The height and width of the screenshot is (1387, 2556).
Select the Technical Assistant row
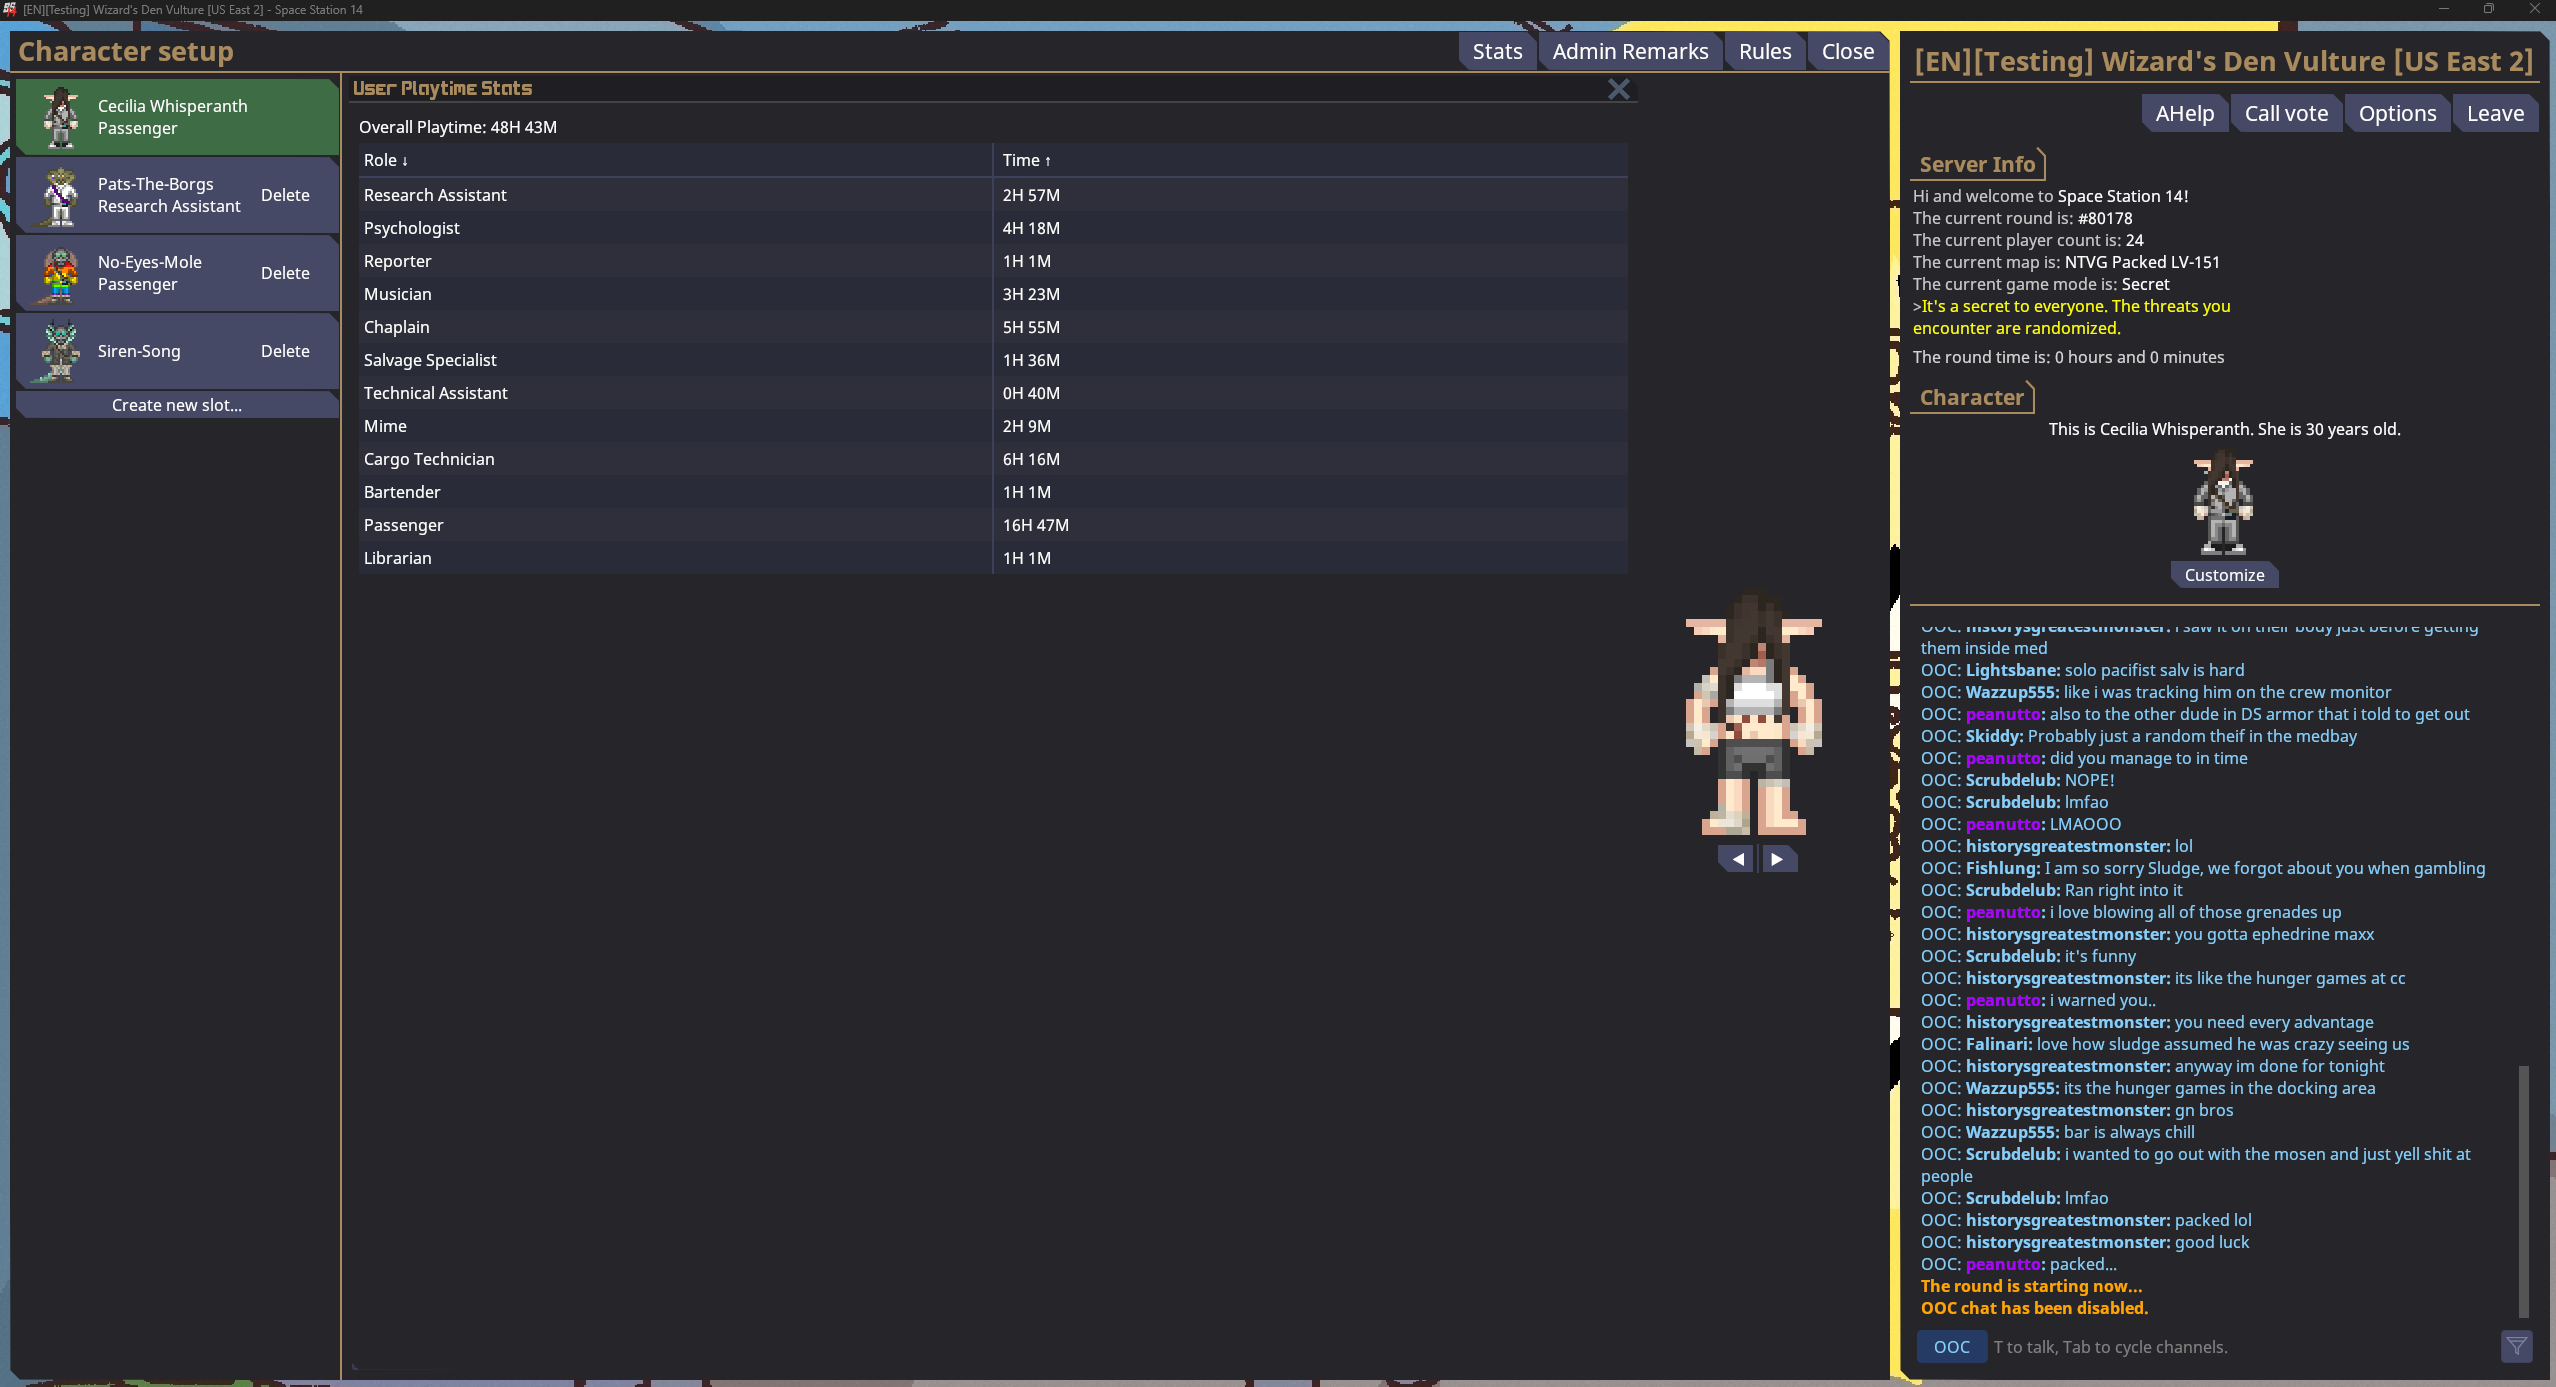click(993, 393)
